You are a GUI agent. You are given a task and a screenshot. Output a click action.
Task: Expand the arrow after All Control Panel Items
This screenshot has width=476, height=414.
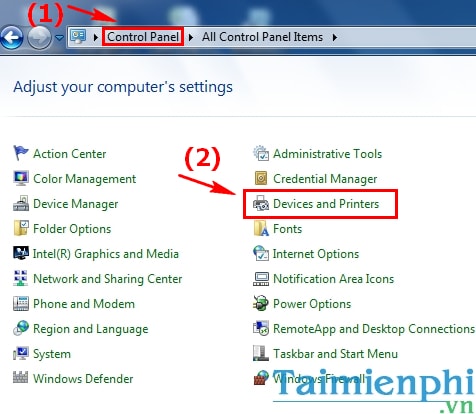[335, 37]
